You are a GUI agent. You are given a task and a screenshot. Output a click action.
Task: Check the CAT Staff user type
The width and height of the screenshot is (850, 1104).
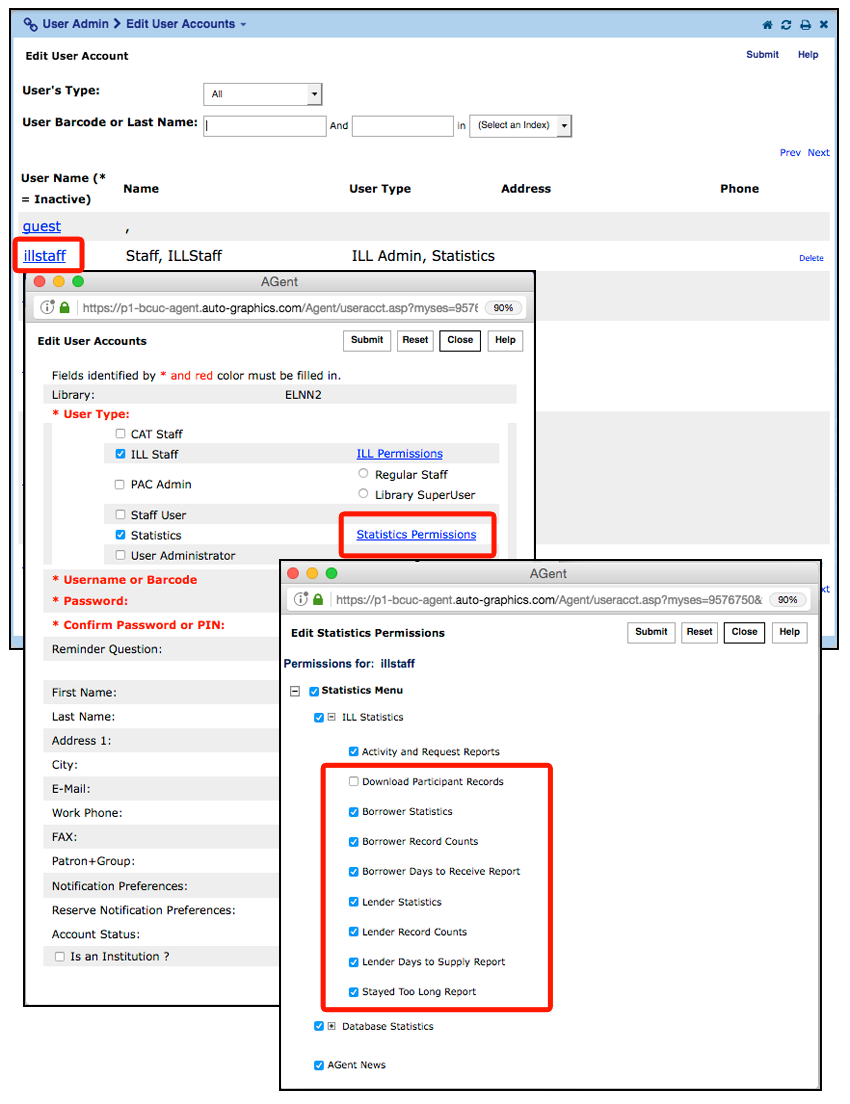121,435
